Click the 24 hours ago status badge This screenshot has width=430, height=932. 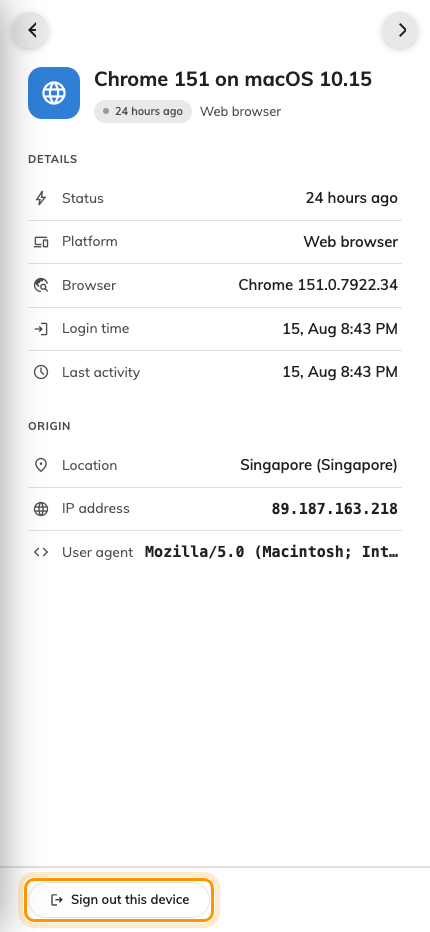[x=143, y=111]
